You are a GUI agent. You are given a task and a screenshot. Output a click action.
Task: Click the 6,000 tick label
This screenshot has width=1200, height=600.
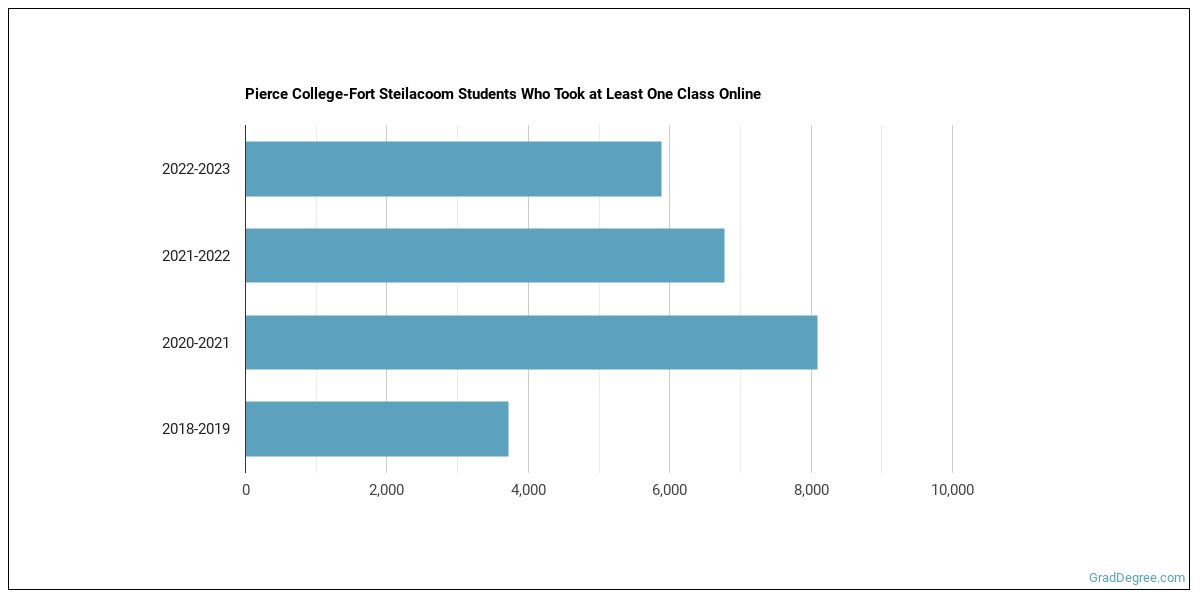tap(669, 490)
